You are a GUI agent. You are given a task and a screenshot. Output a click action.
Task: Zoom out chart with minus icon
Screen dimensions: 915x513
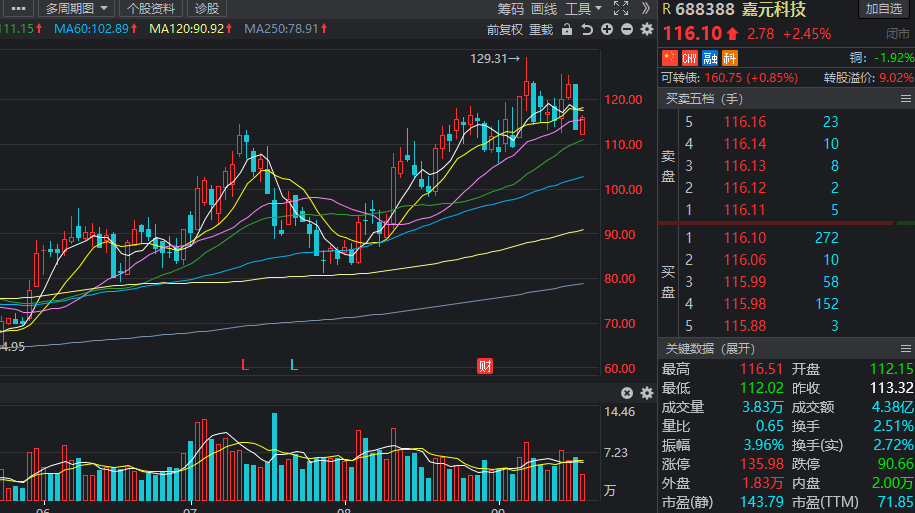[627, 30]
